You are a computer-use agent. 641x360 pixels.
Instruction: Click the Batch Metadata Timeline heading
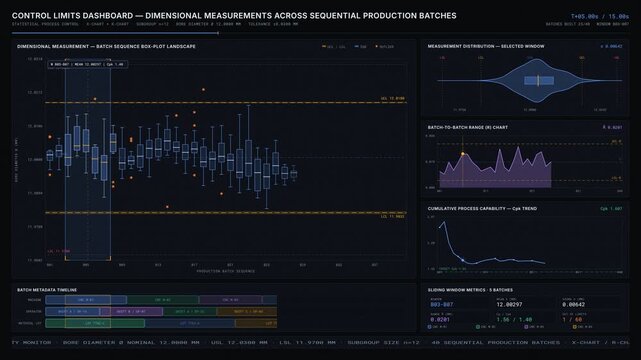pos(47,290)
